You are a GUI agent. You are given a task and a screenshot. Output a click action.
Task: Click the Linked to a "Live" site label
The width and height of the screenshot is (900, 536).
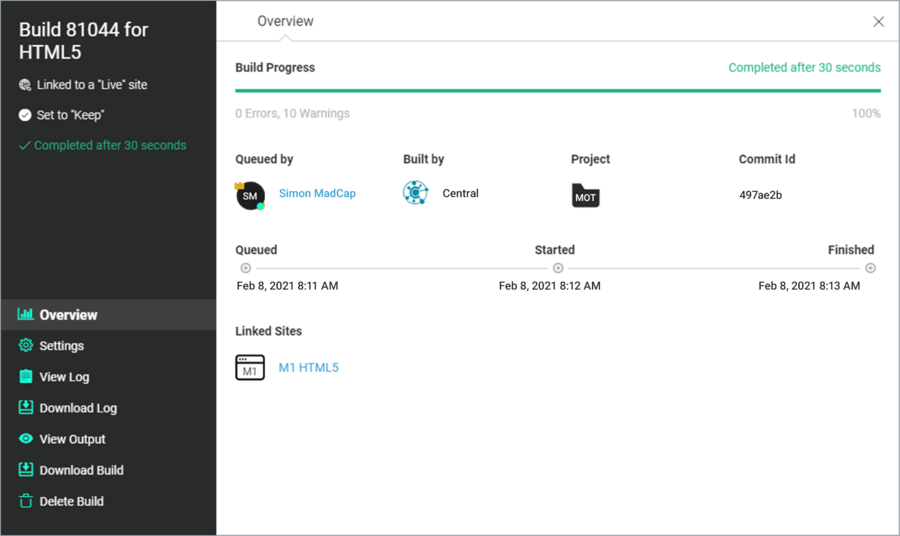92,85
